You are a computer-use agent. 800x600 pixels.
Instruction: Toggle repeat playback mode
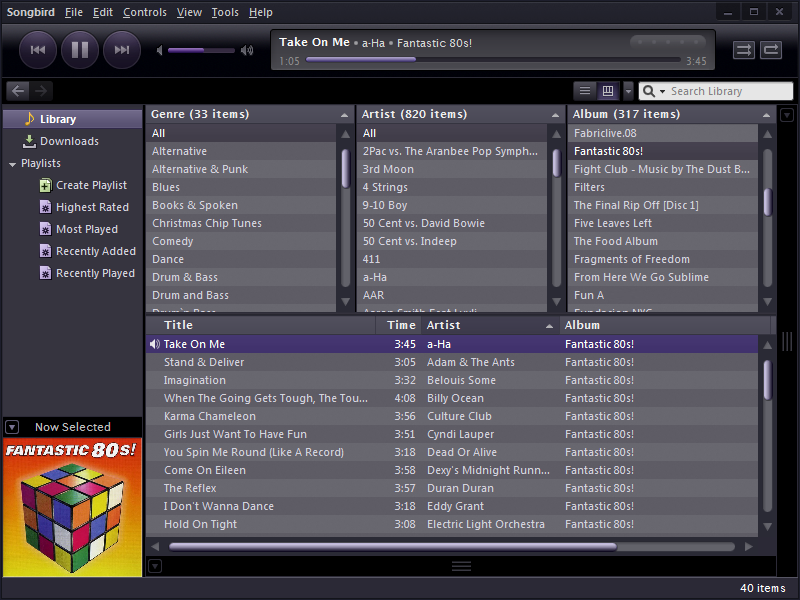click(x=771, y=49)
